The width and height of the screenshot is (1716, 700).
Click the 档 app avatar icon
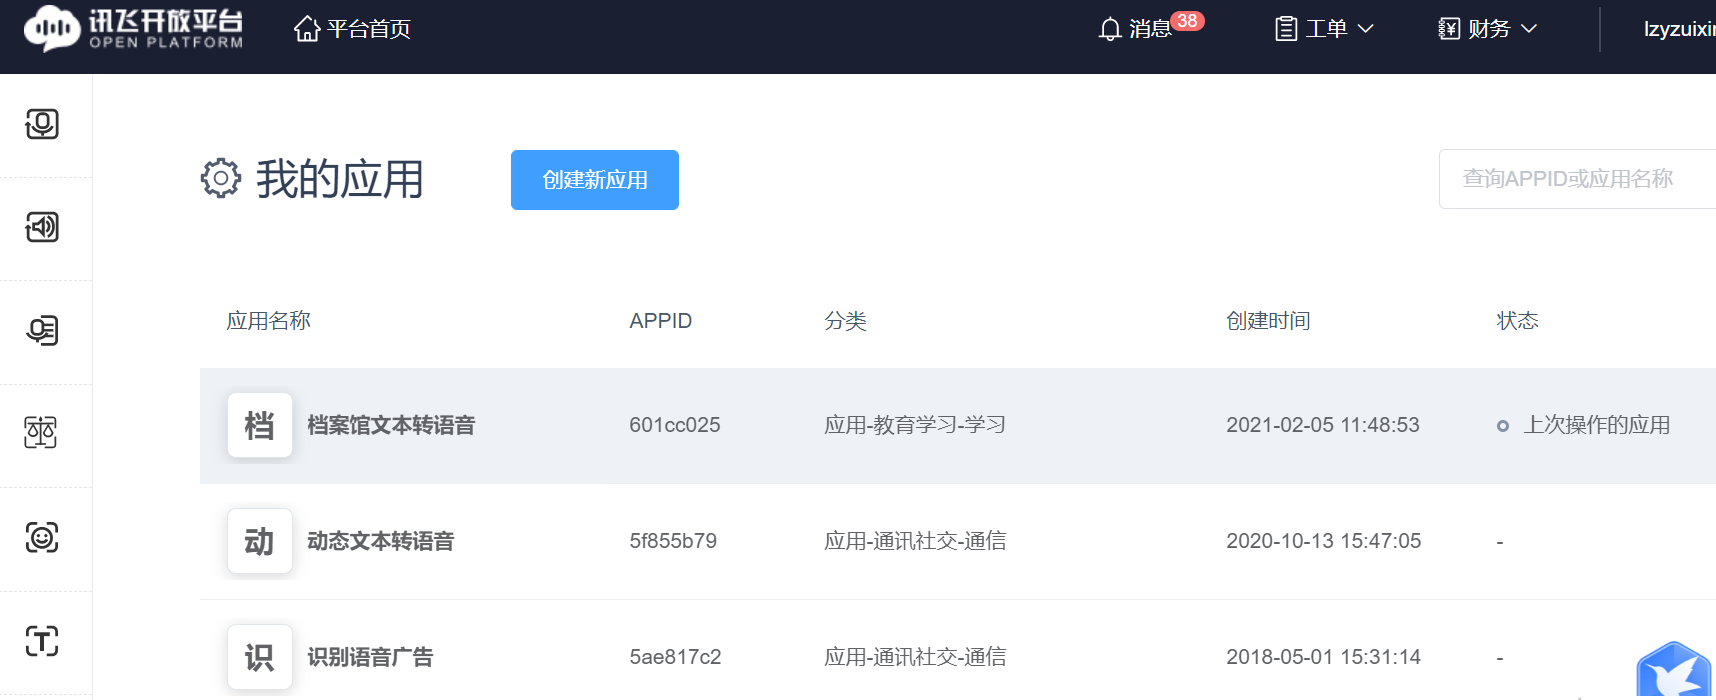tap(260, 425)
